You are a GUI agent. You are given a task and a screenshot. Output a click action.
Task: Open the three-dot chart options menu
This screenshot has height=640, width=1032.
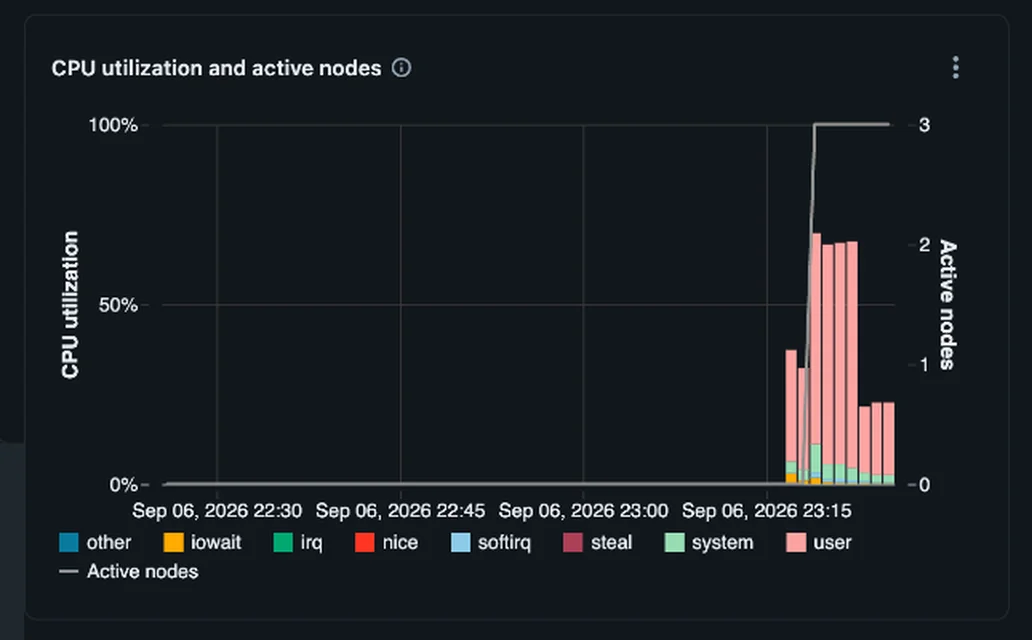click(x=956, y=67)
